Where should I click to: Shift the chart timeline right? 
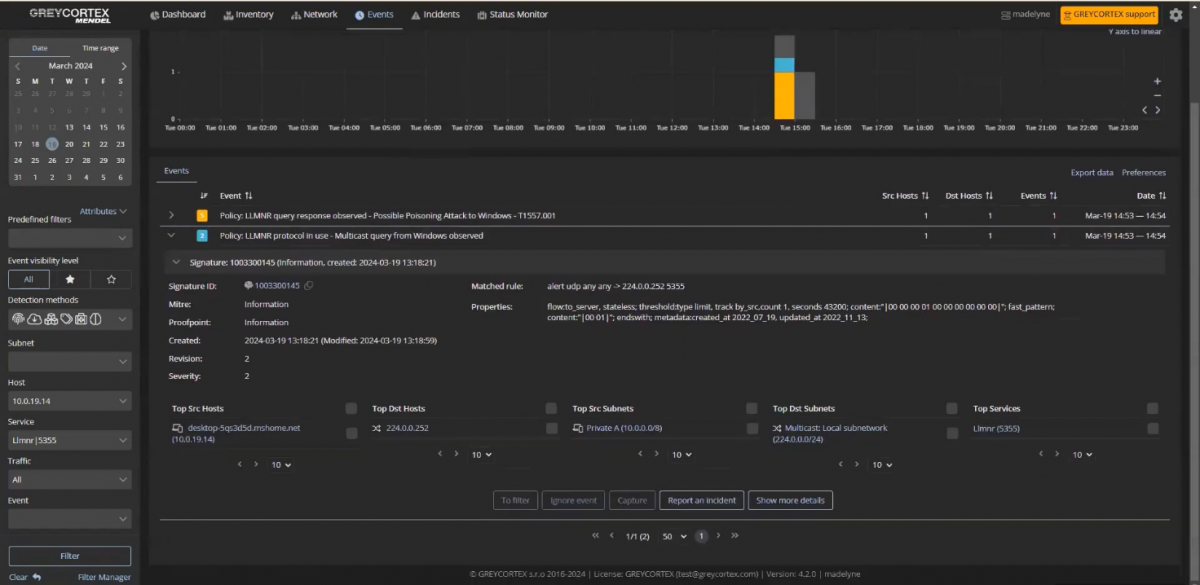1158,110
